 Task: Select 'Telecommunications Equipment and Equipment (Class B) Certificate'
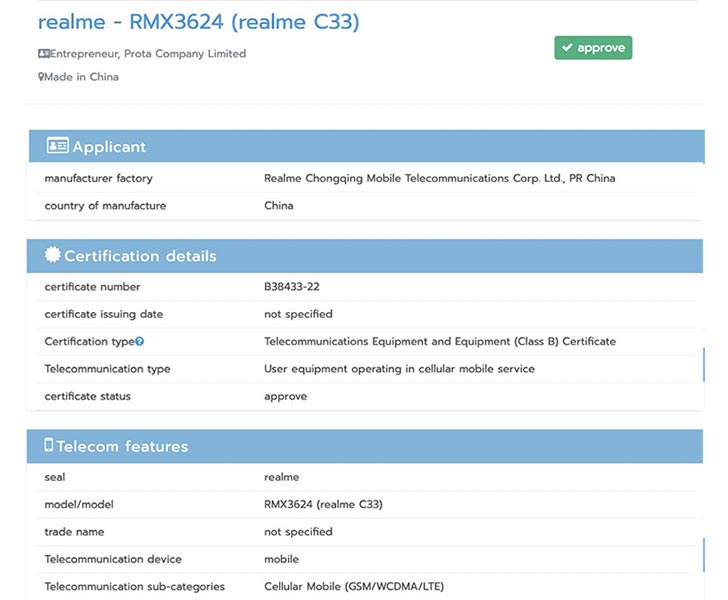coord(440,341)
